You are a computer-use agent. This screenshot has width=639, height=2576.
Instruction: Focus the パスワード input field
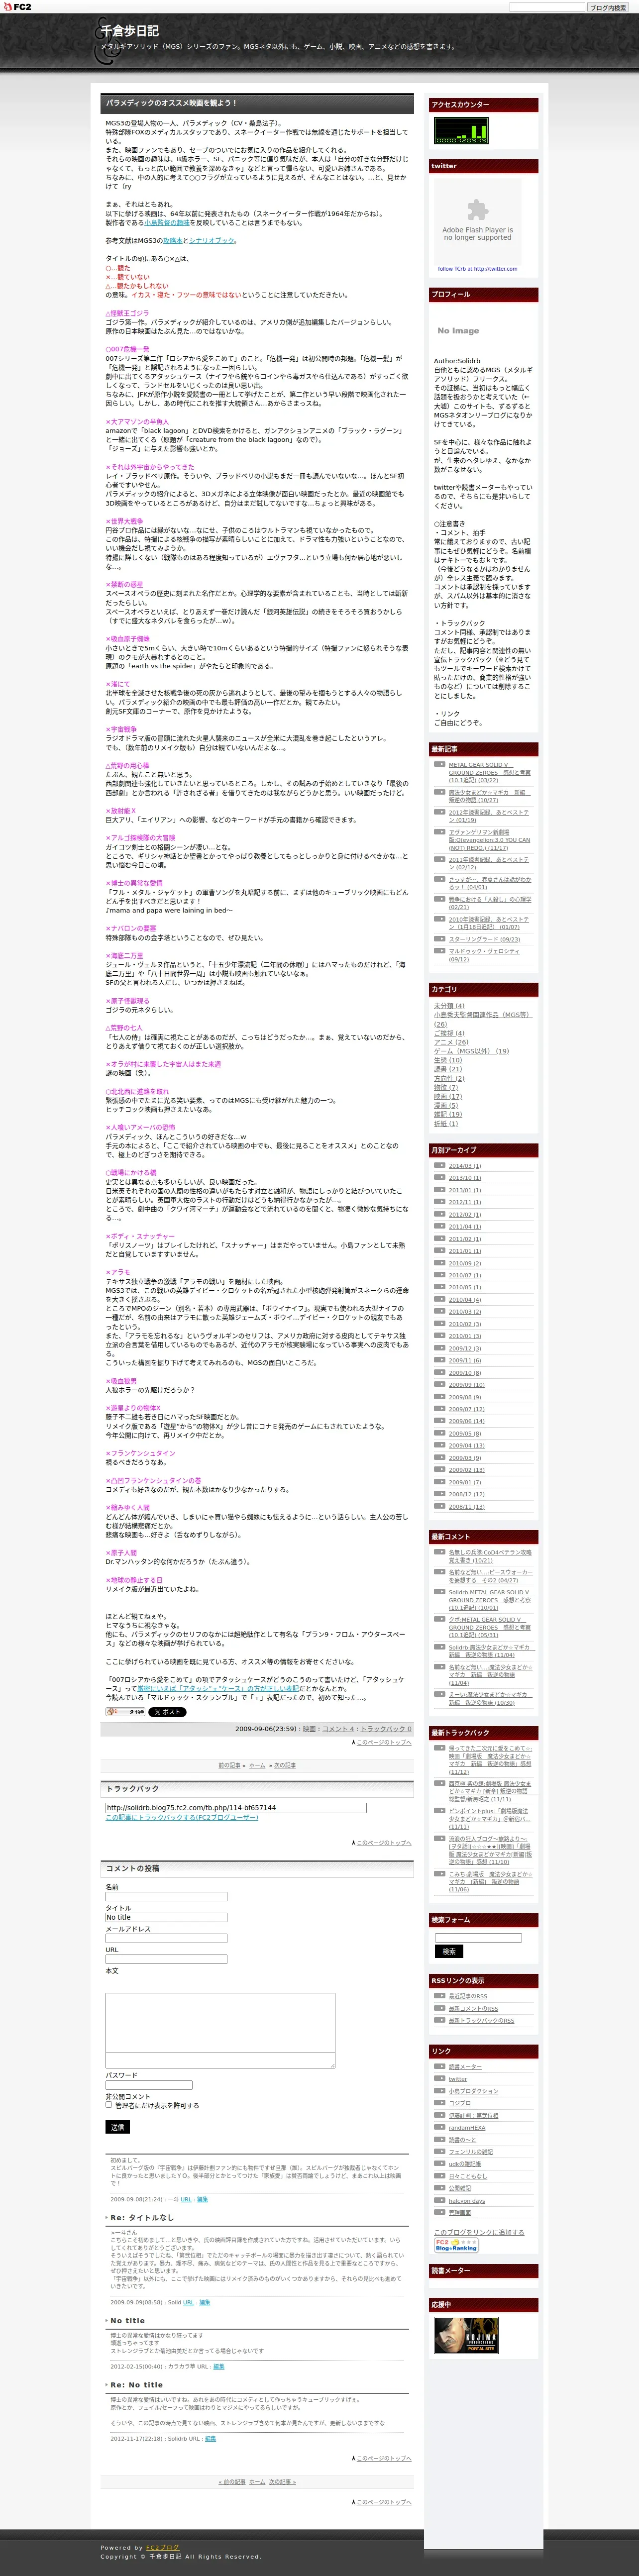point(148,2085)
